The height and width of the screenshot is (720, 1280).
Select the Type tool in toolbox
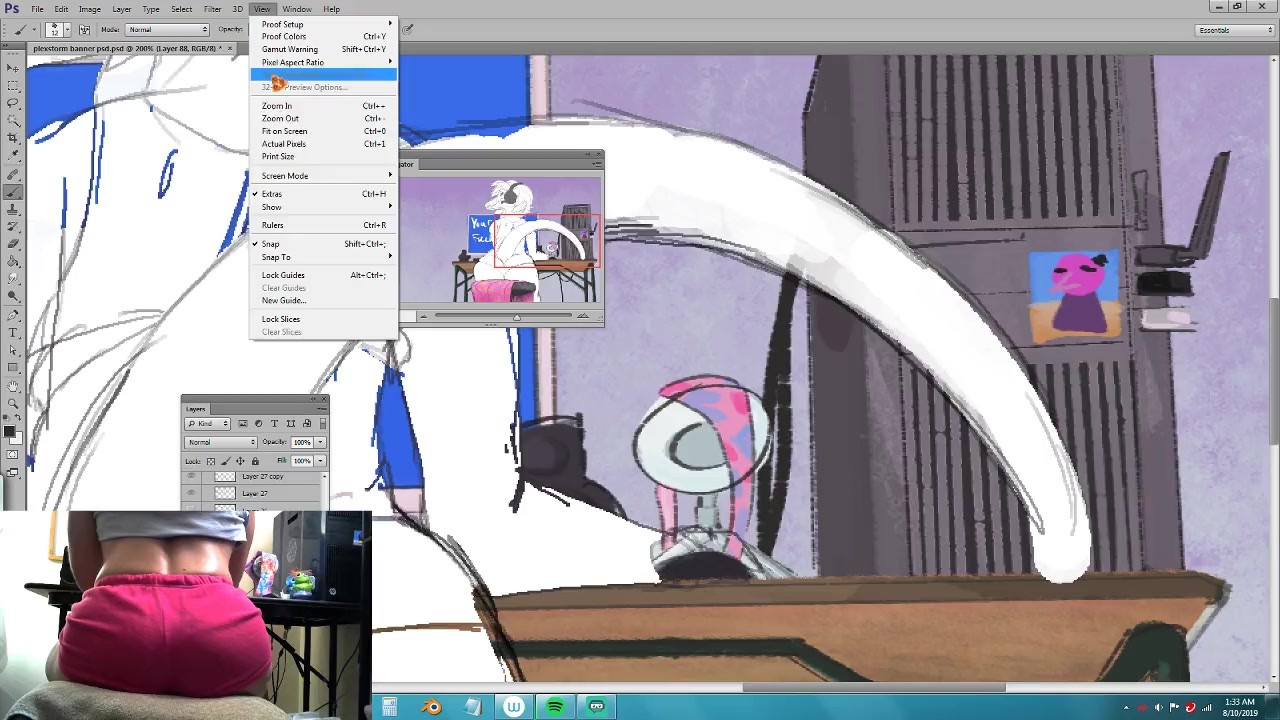(x=13, y=332)
